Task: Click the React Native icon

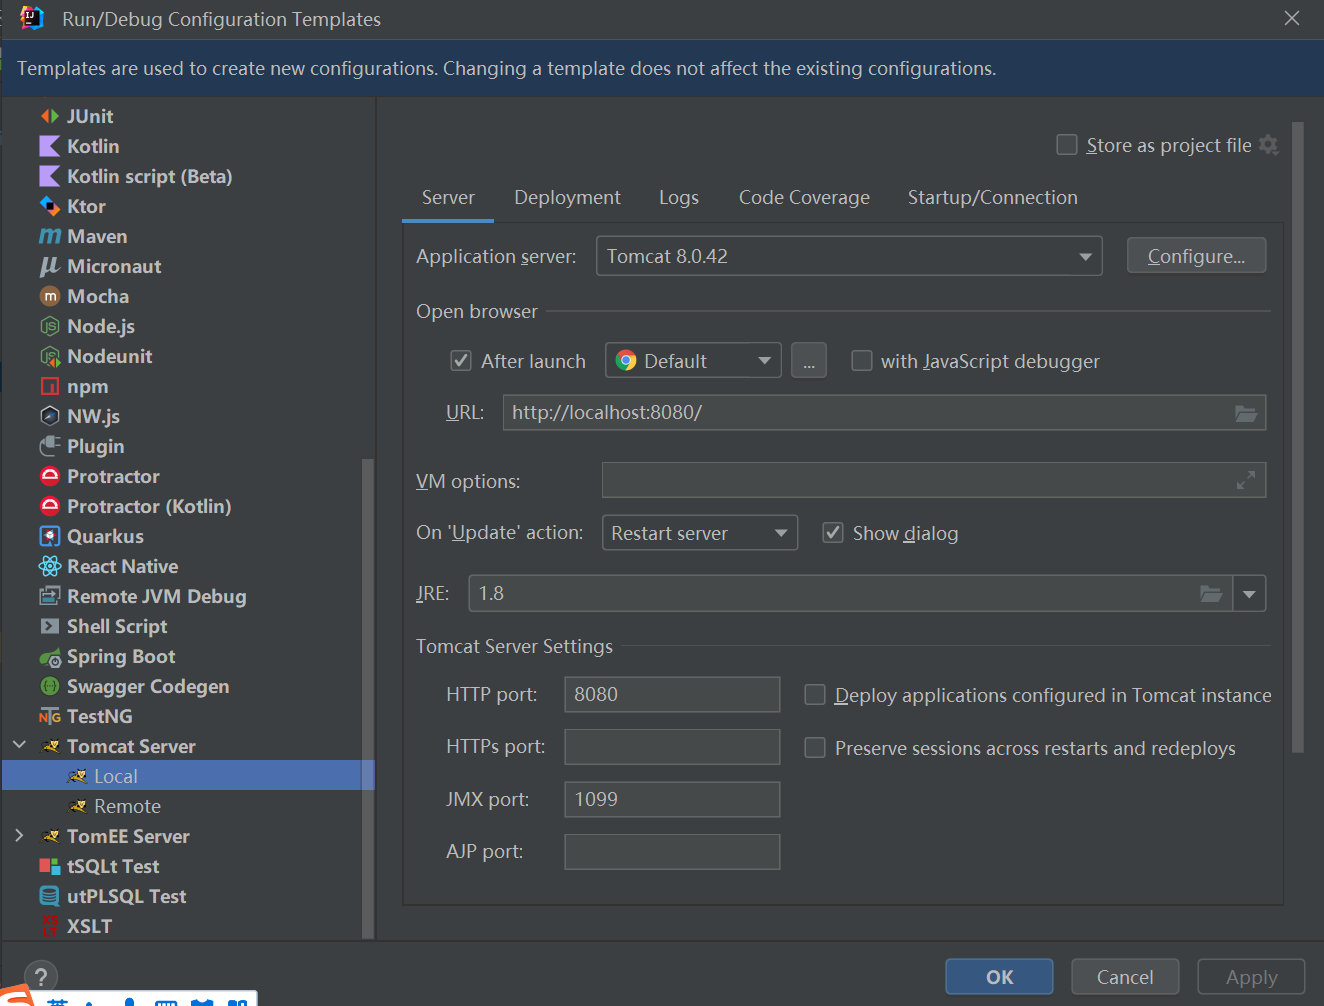Action: [x=50, y=566]
